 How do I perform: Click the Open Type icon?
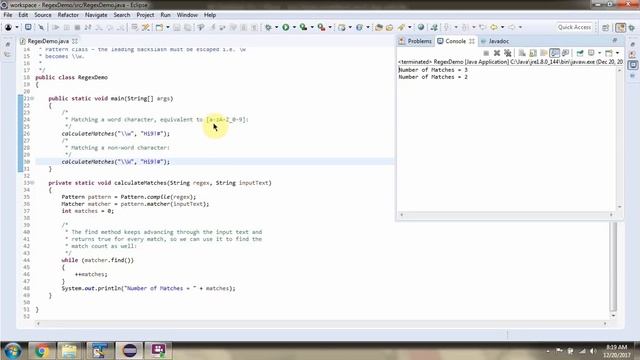point(379,27)
